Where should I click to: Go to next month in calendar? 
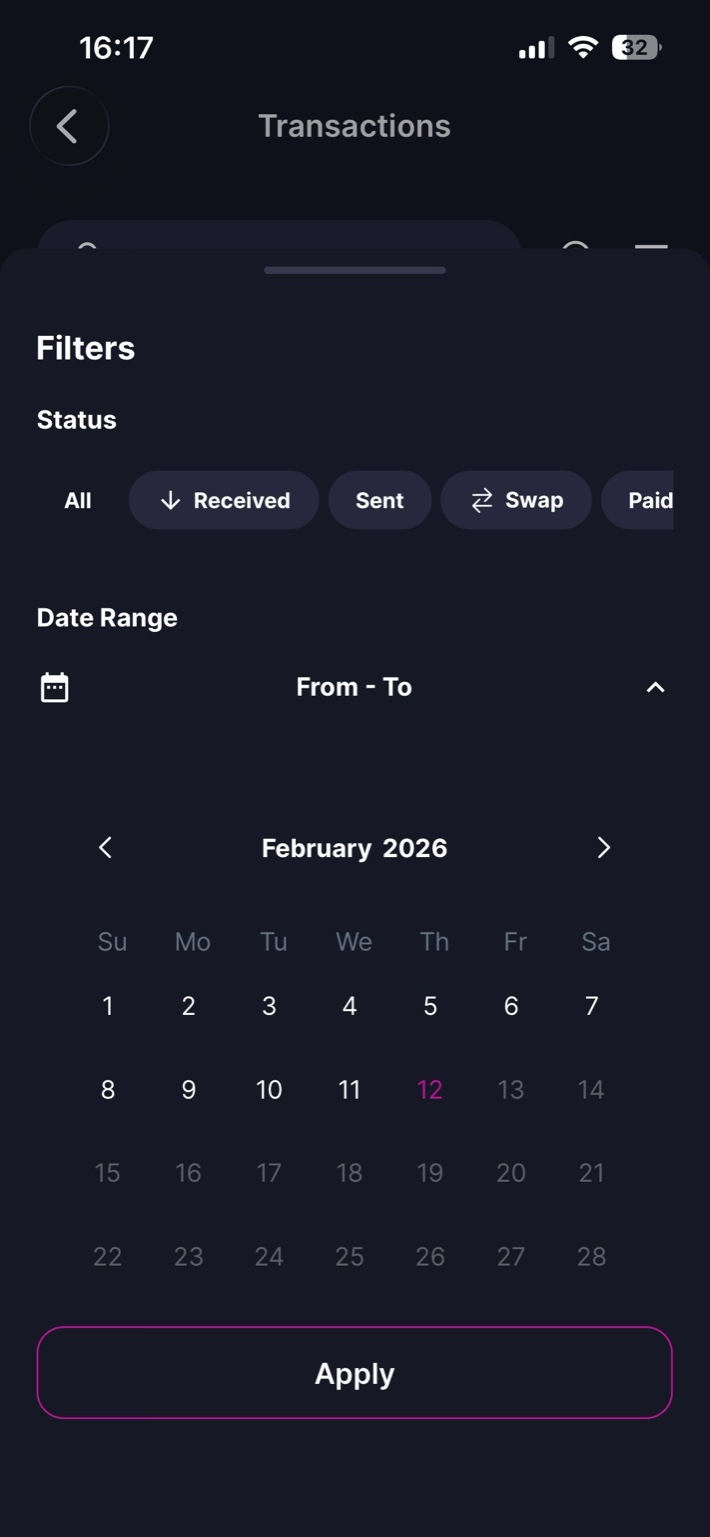[603, 848]
